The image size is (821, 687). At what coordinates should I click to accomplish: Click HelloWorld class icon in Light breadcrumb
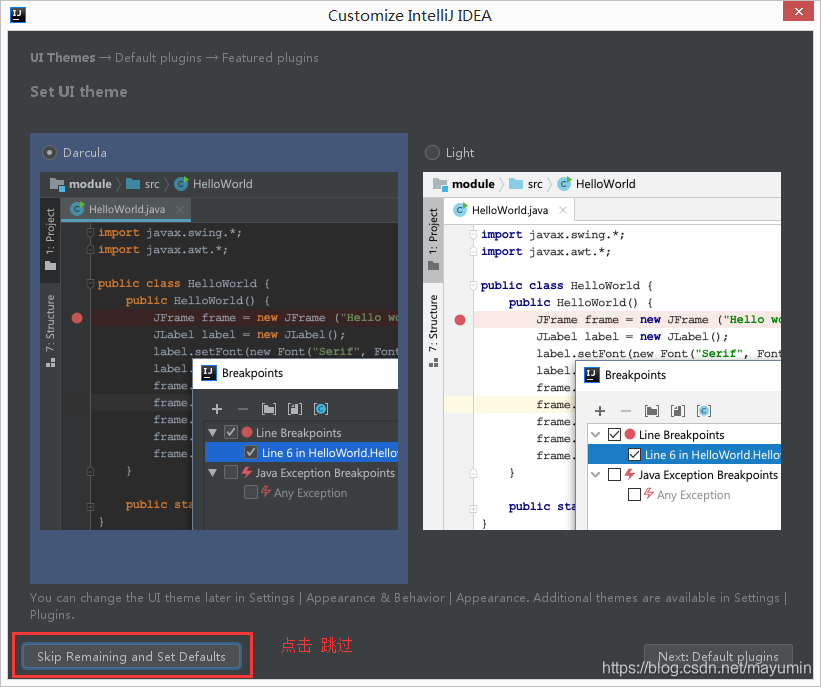(564, 183)
